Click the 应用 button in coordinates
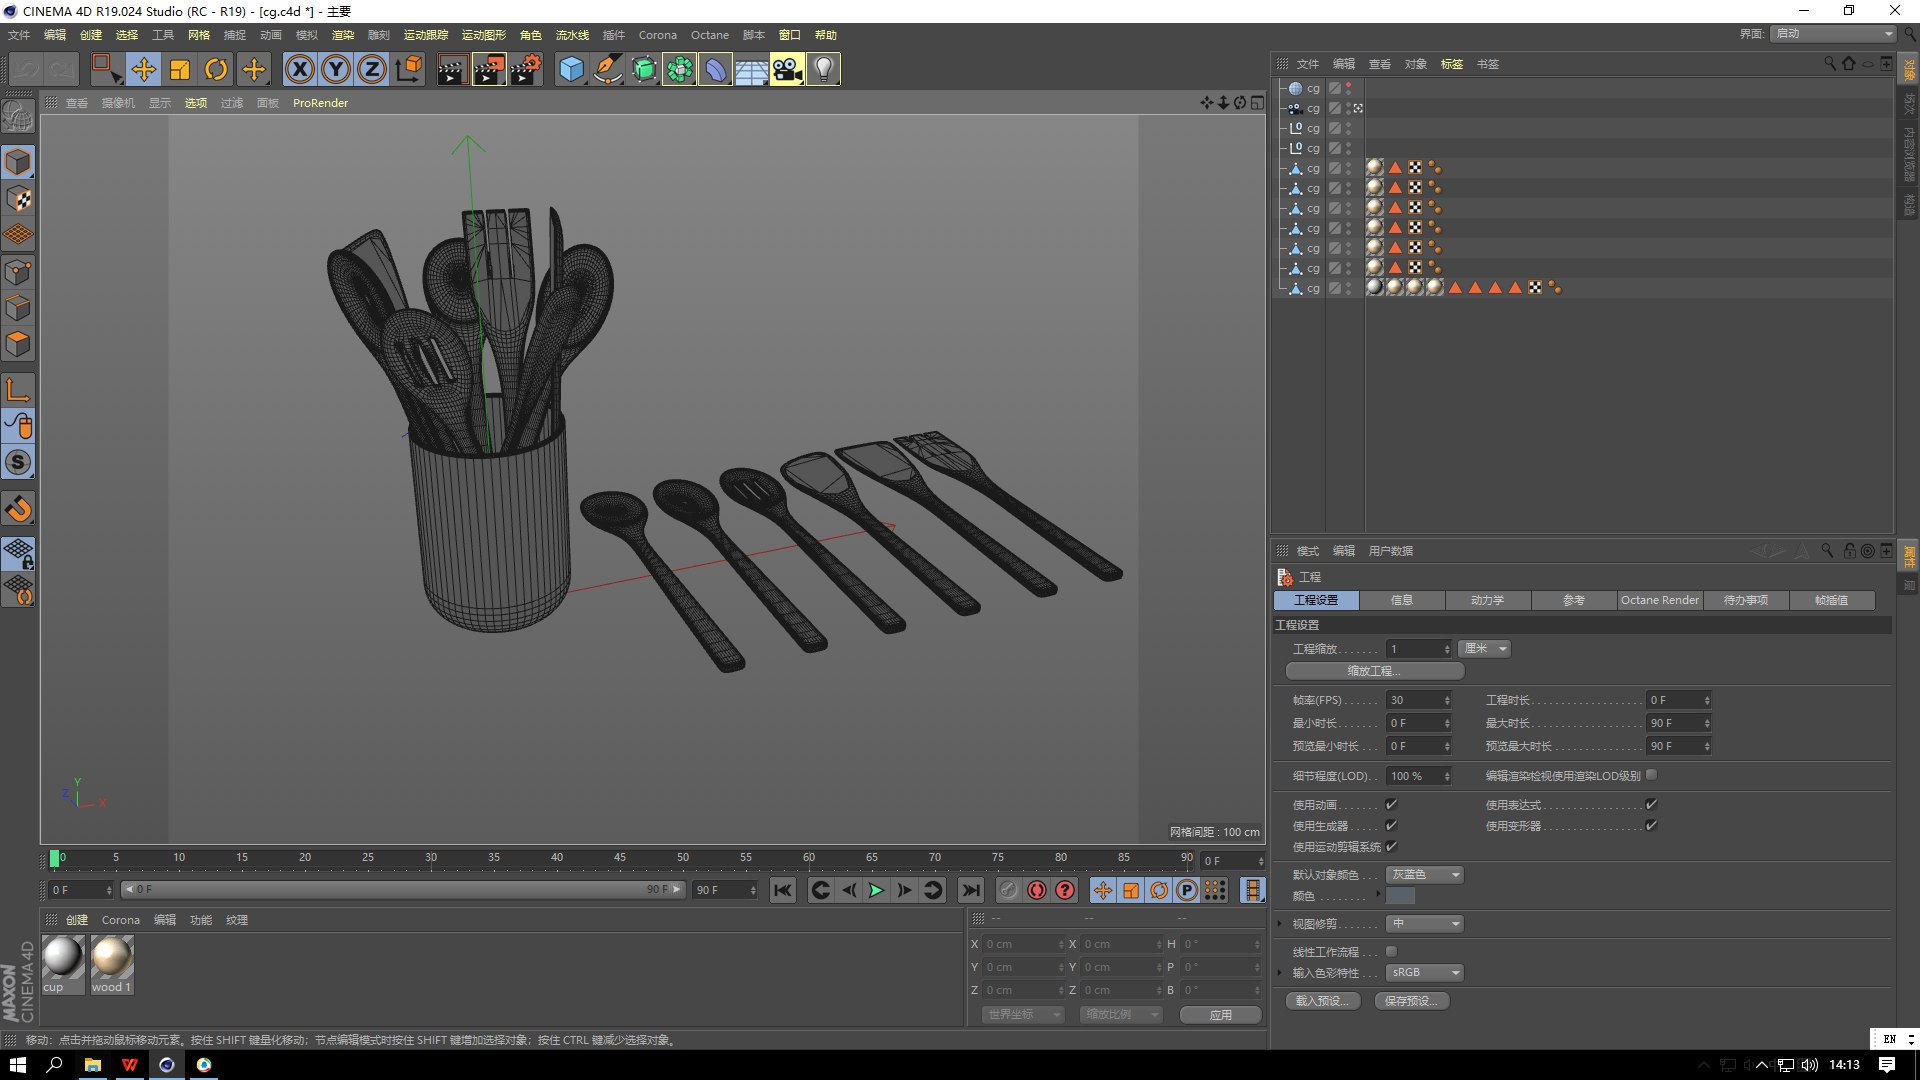This screenshot has width=1920, height=1080. tap(1220, 1015)
